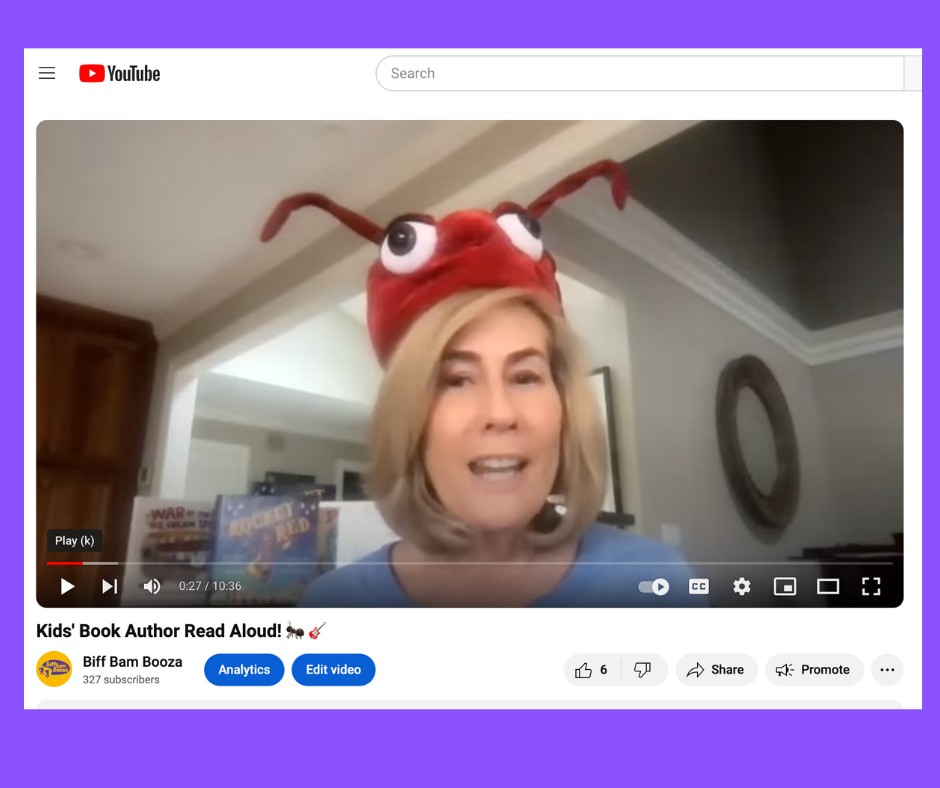Expand the more actions three-dot menu
This screenshot has height=788, width=940.
click(x=887, y=670)
